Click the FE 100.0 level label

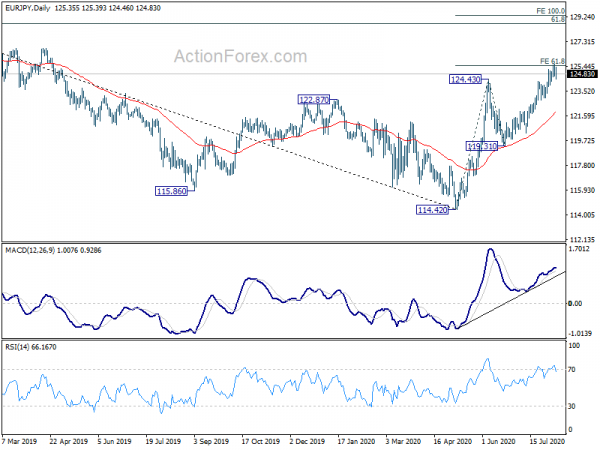pyautogui.click(x=551, y=11)
